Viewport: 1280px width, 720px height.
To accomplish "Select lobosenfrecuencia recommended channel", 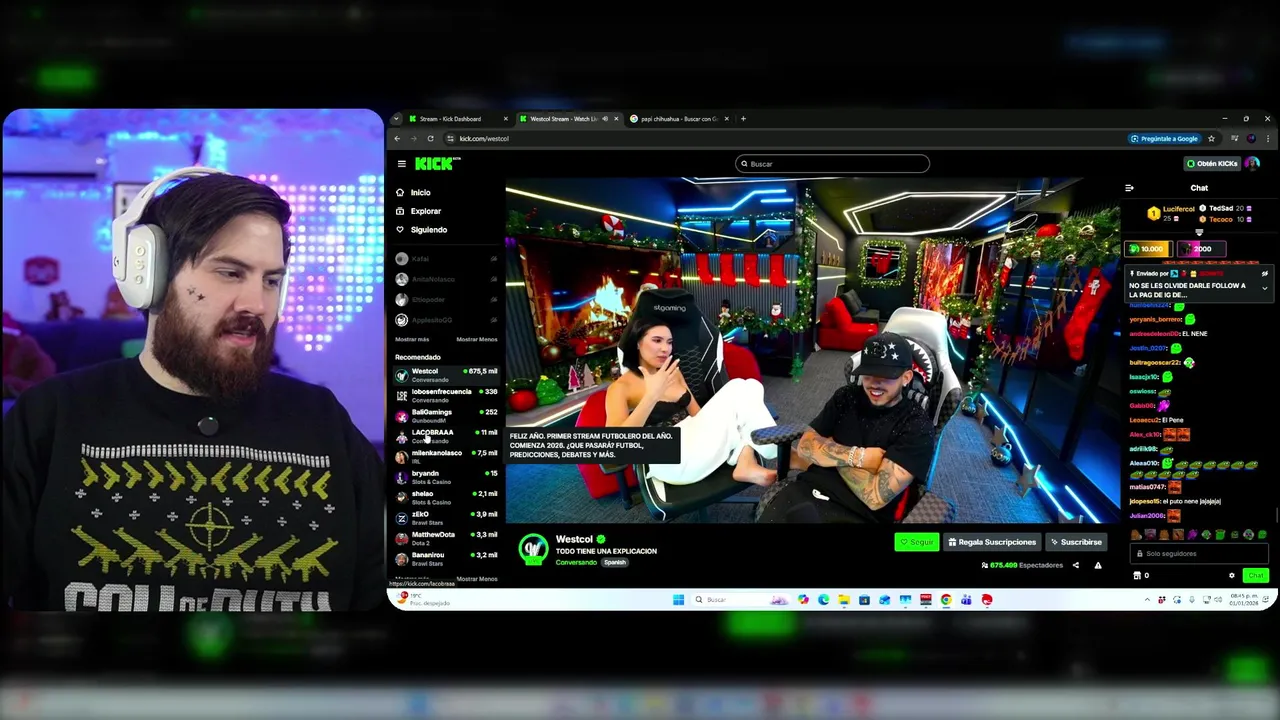I will coord(446,396).
